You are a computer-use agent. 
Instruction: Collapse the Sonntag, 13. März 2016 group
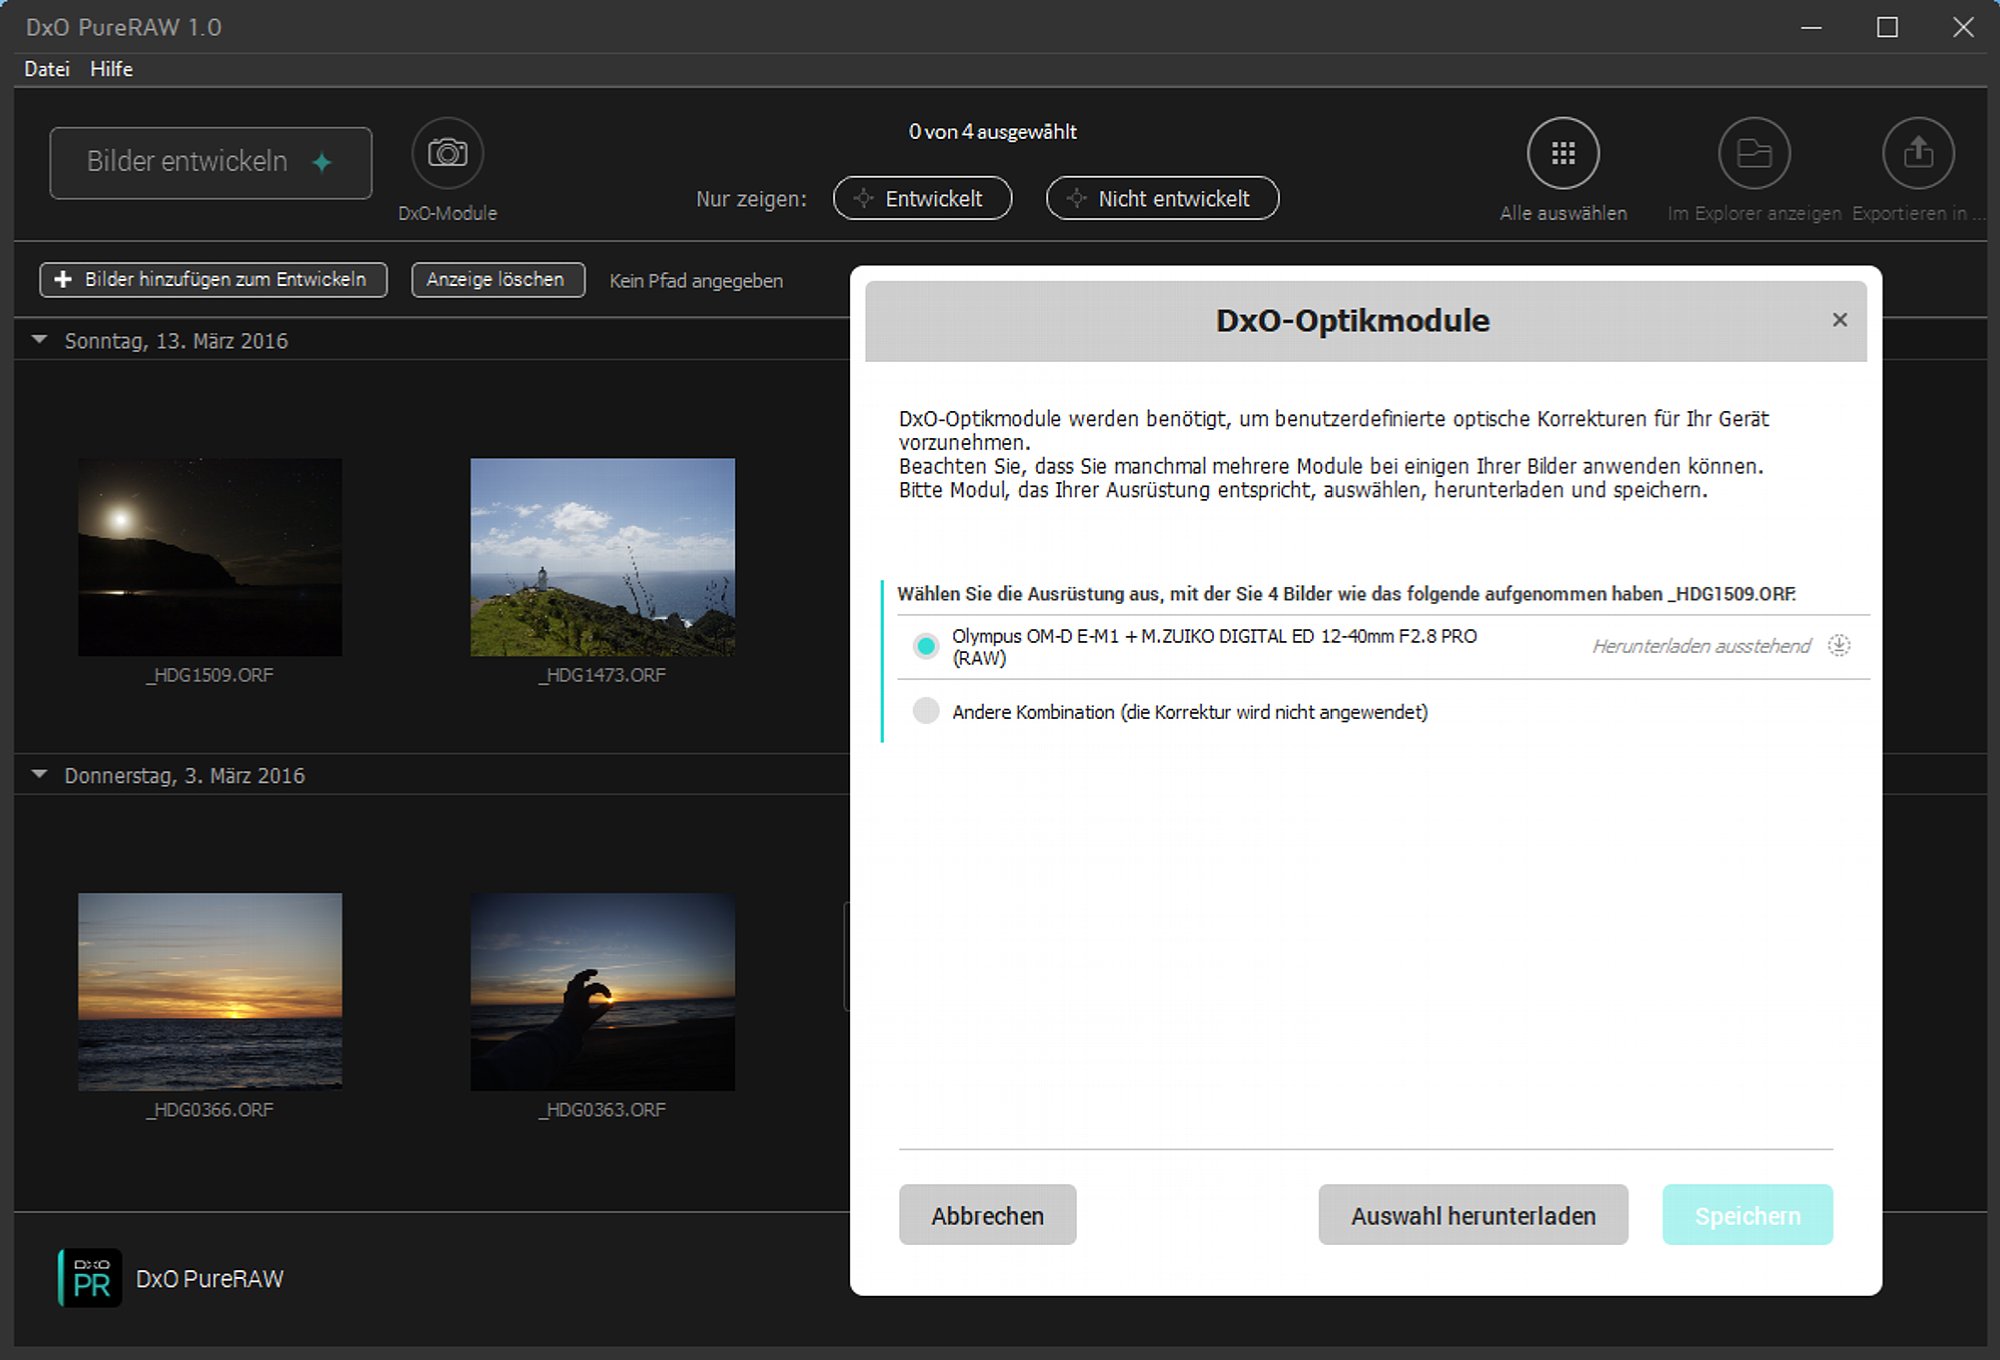(x=40, y=340)
